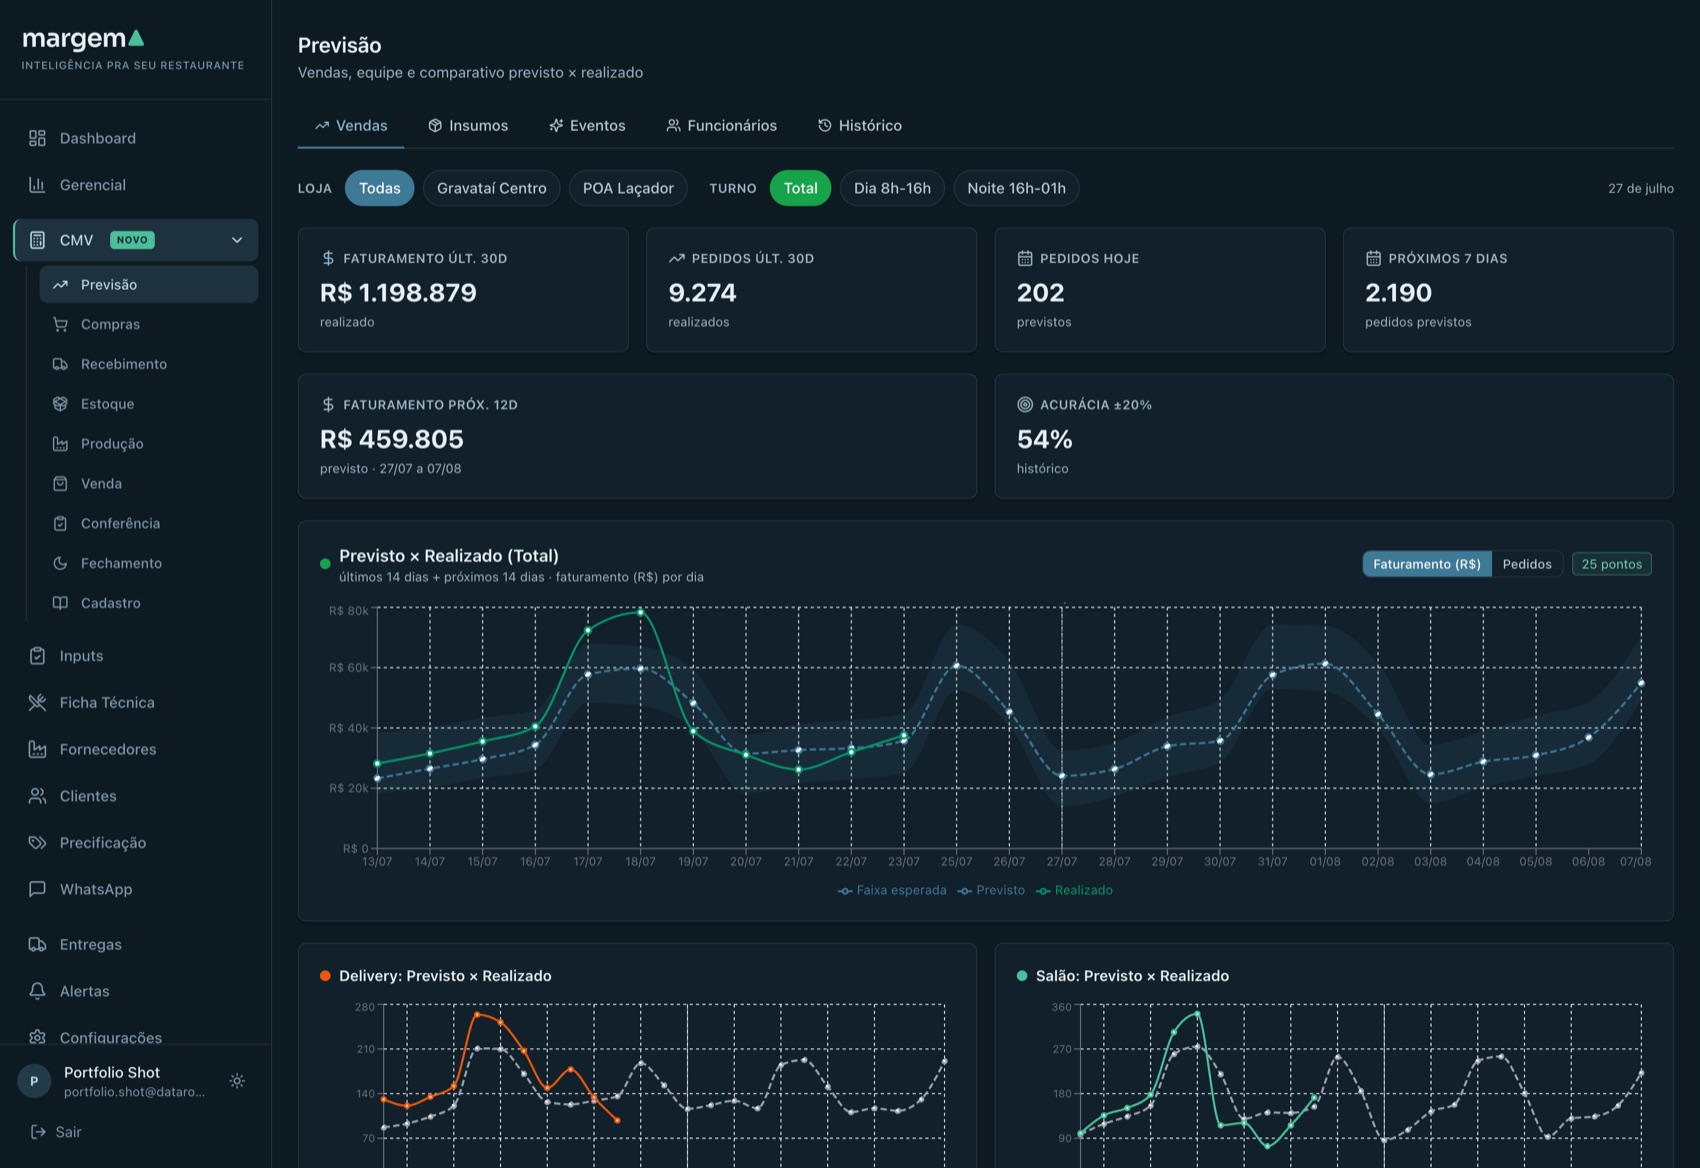Image resolution: width=1700 pixels, height=1168 pixels.
Task: Open the Conferência submenu item
Action: pyautogui.click(x=148, y=523)
